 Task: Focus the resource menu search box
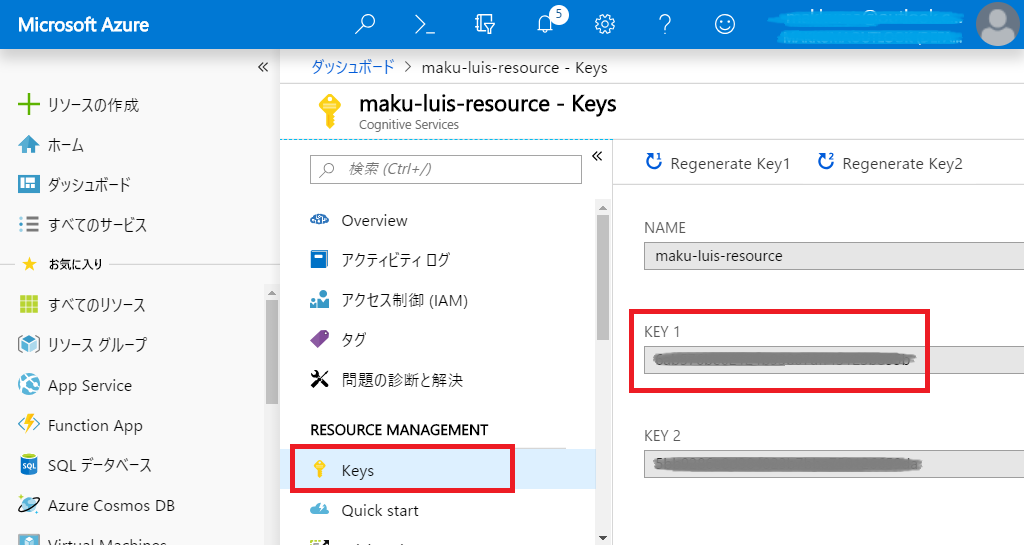pos(446,169)
